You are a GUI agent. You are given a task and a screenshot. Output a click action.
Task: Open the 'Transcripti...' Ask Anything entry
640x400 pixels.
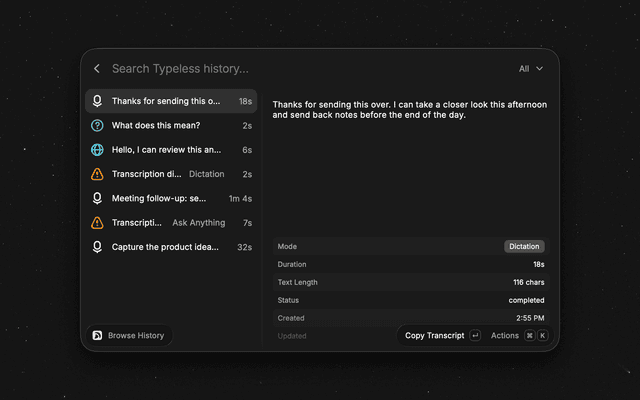tap(171, 223)
